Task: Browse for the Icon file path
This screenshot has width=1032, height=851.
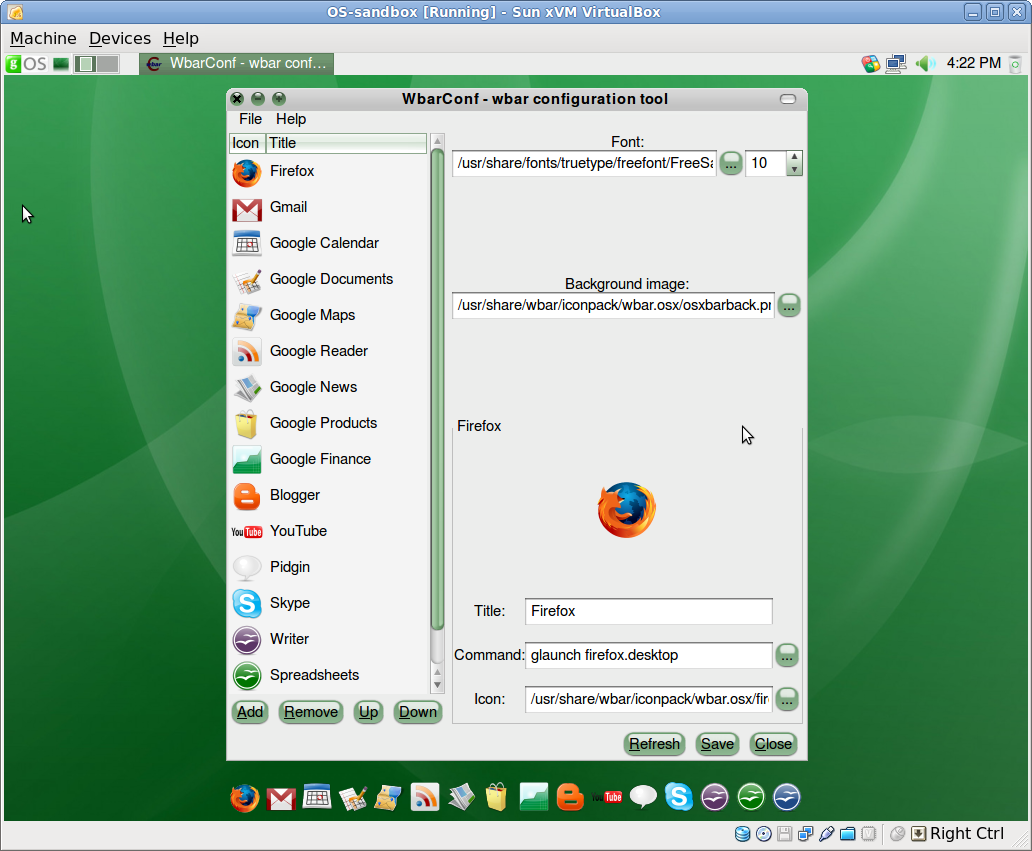Action: [x=787, y=699]
